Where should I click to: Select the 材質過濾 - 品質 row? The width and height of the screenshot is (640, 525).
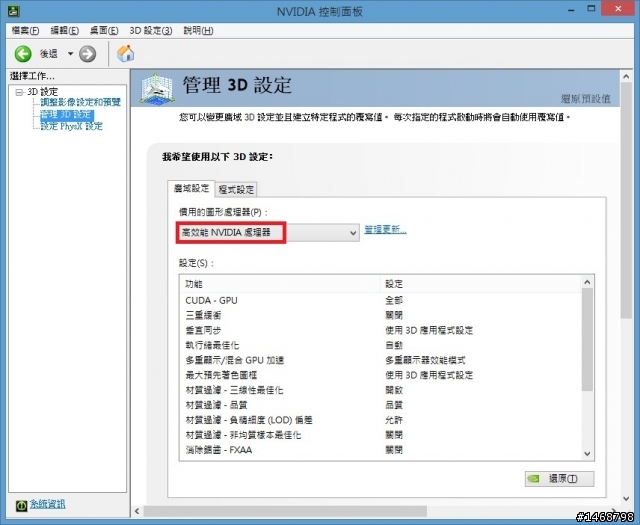[380, 405]
